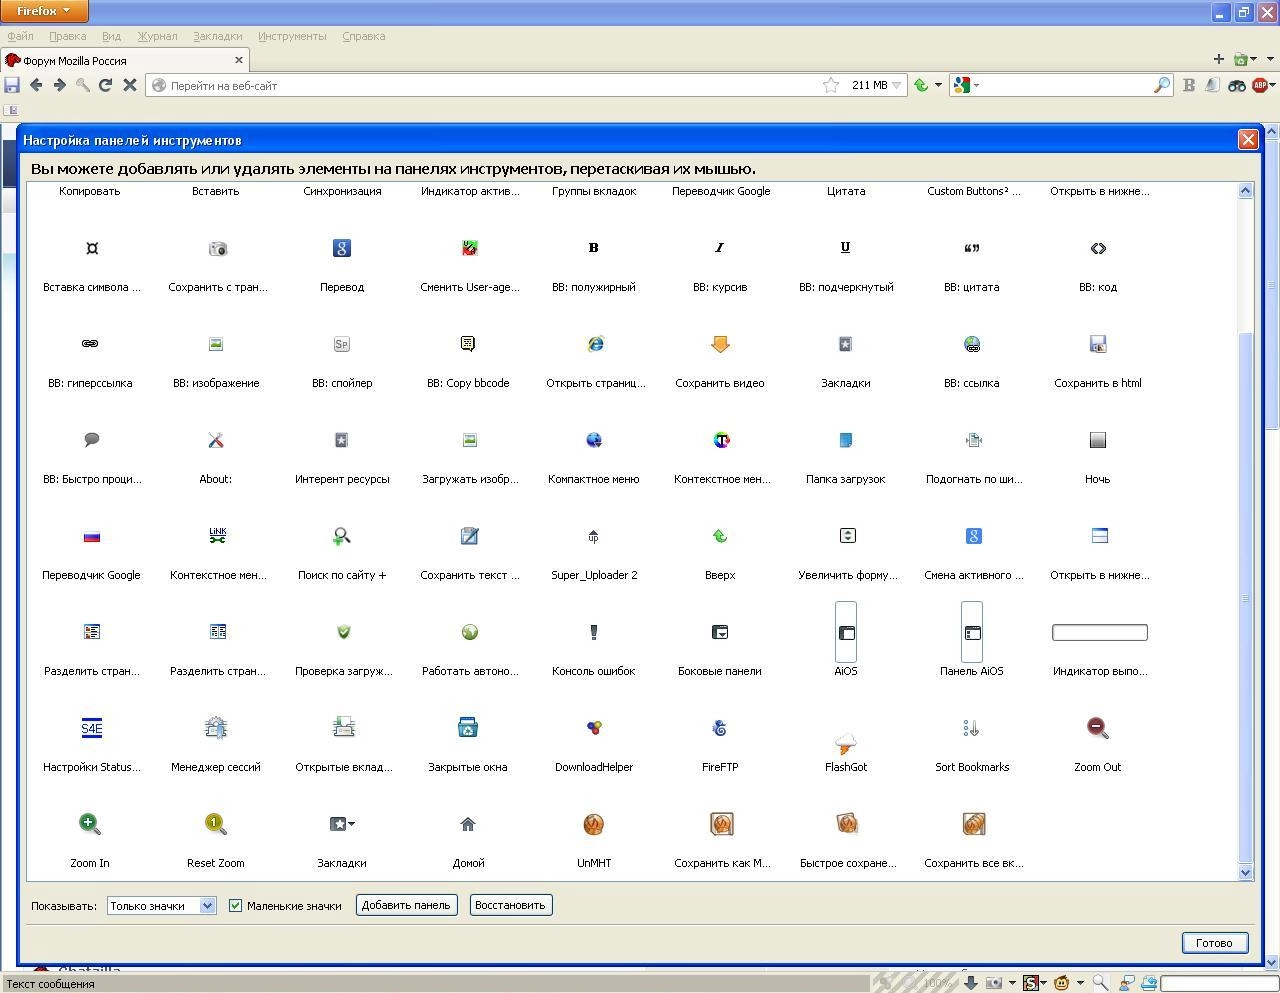Open the Вид menu

(x=111, y=36)
